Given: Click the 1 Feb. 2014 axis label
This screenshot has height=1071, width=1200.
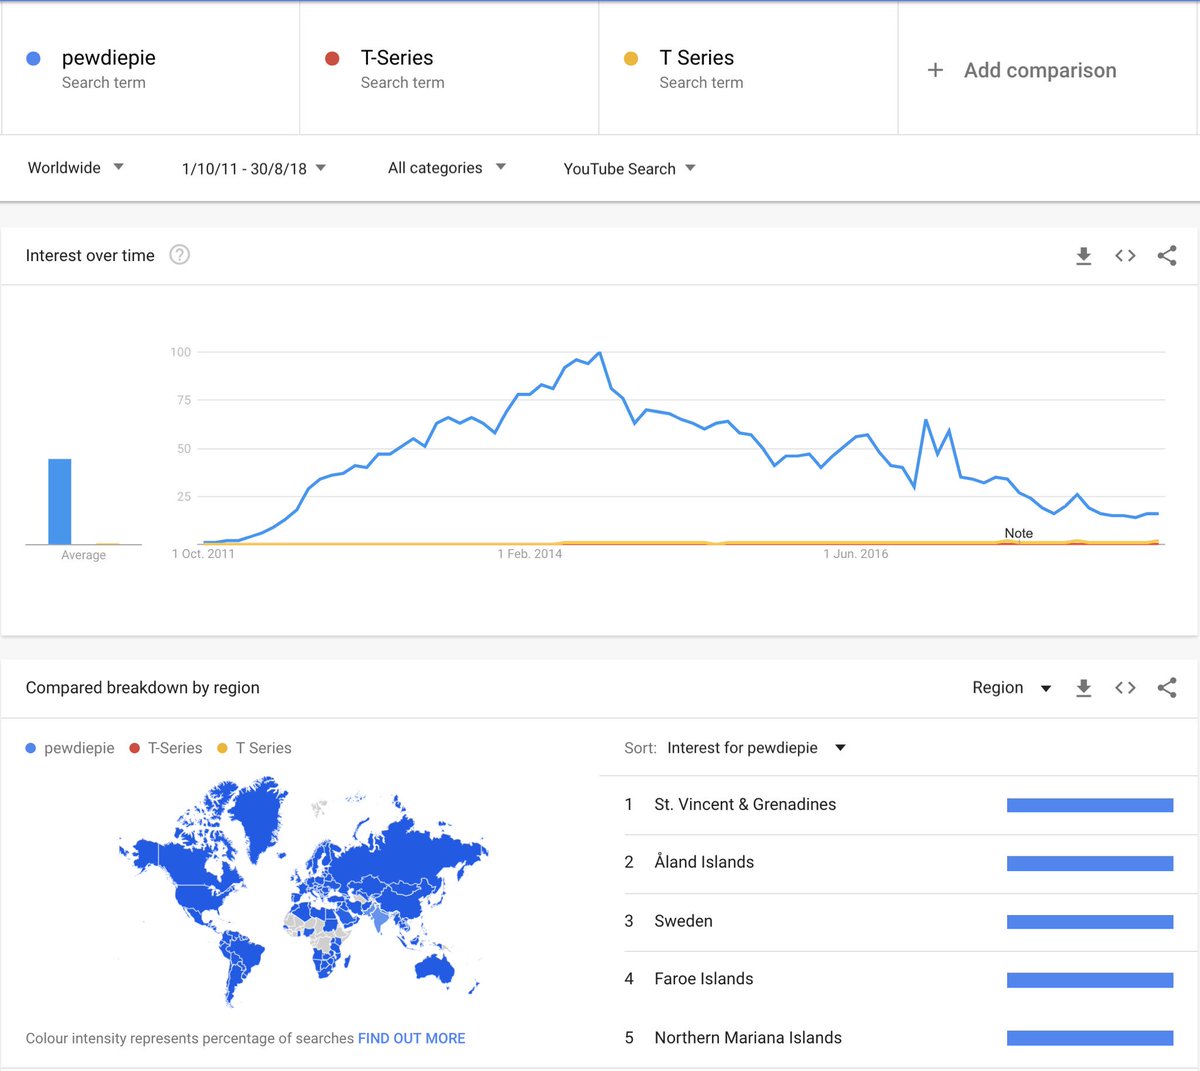Looking at the screenshot, I should [530, 554].
